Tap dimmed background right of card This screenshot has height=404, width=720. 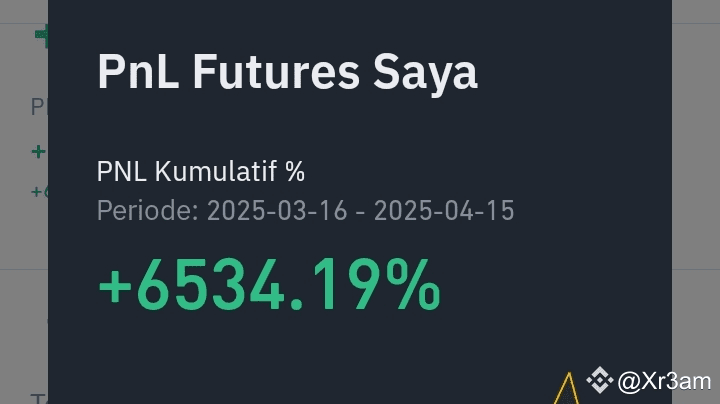[x=695, y=200]
